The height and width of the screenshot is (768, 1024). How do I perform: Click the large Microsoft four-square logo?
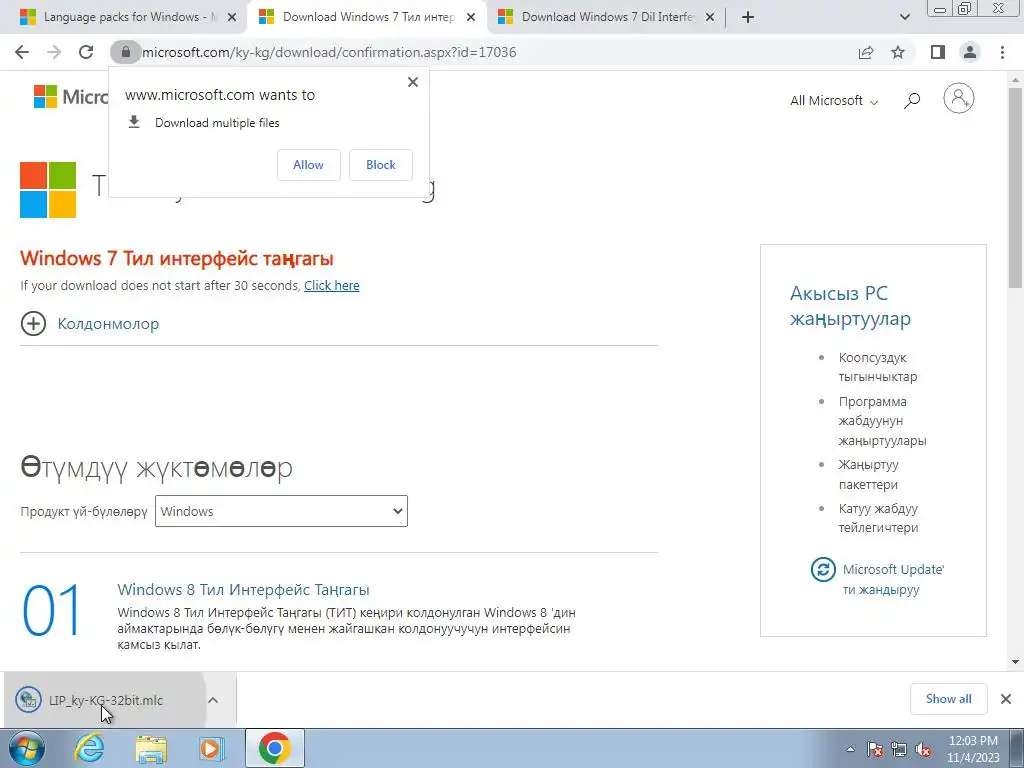(48, 190)
